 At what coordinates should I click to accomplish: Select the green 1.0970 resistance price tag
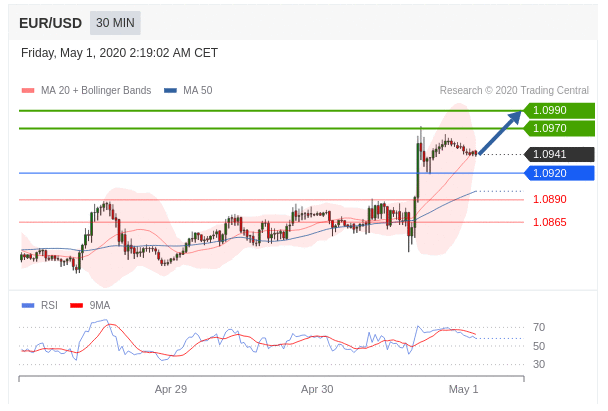coord(559,128)
